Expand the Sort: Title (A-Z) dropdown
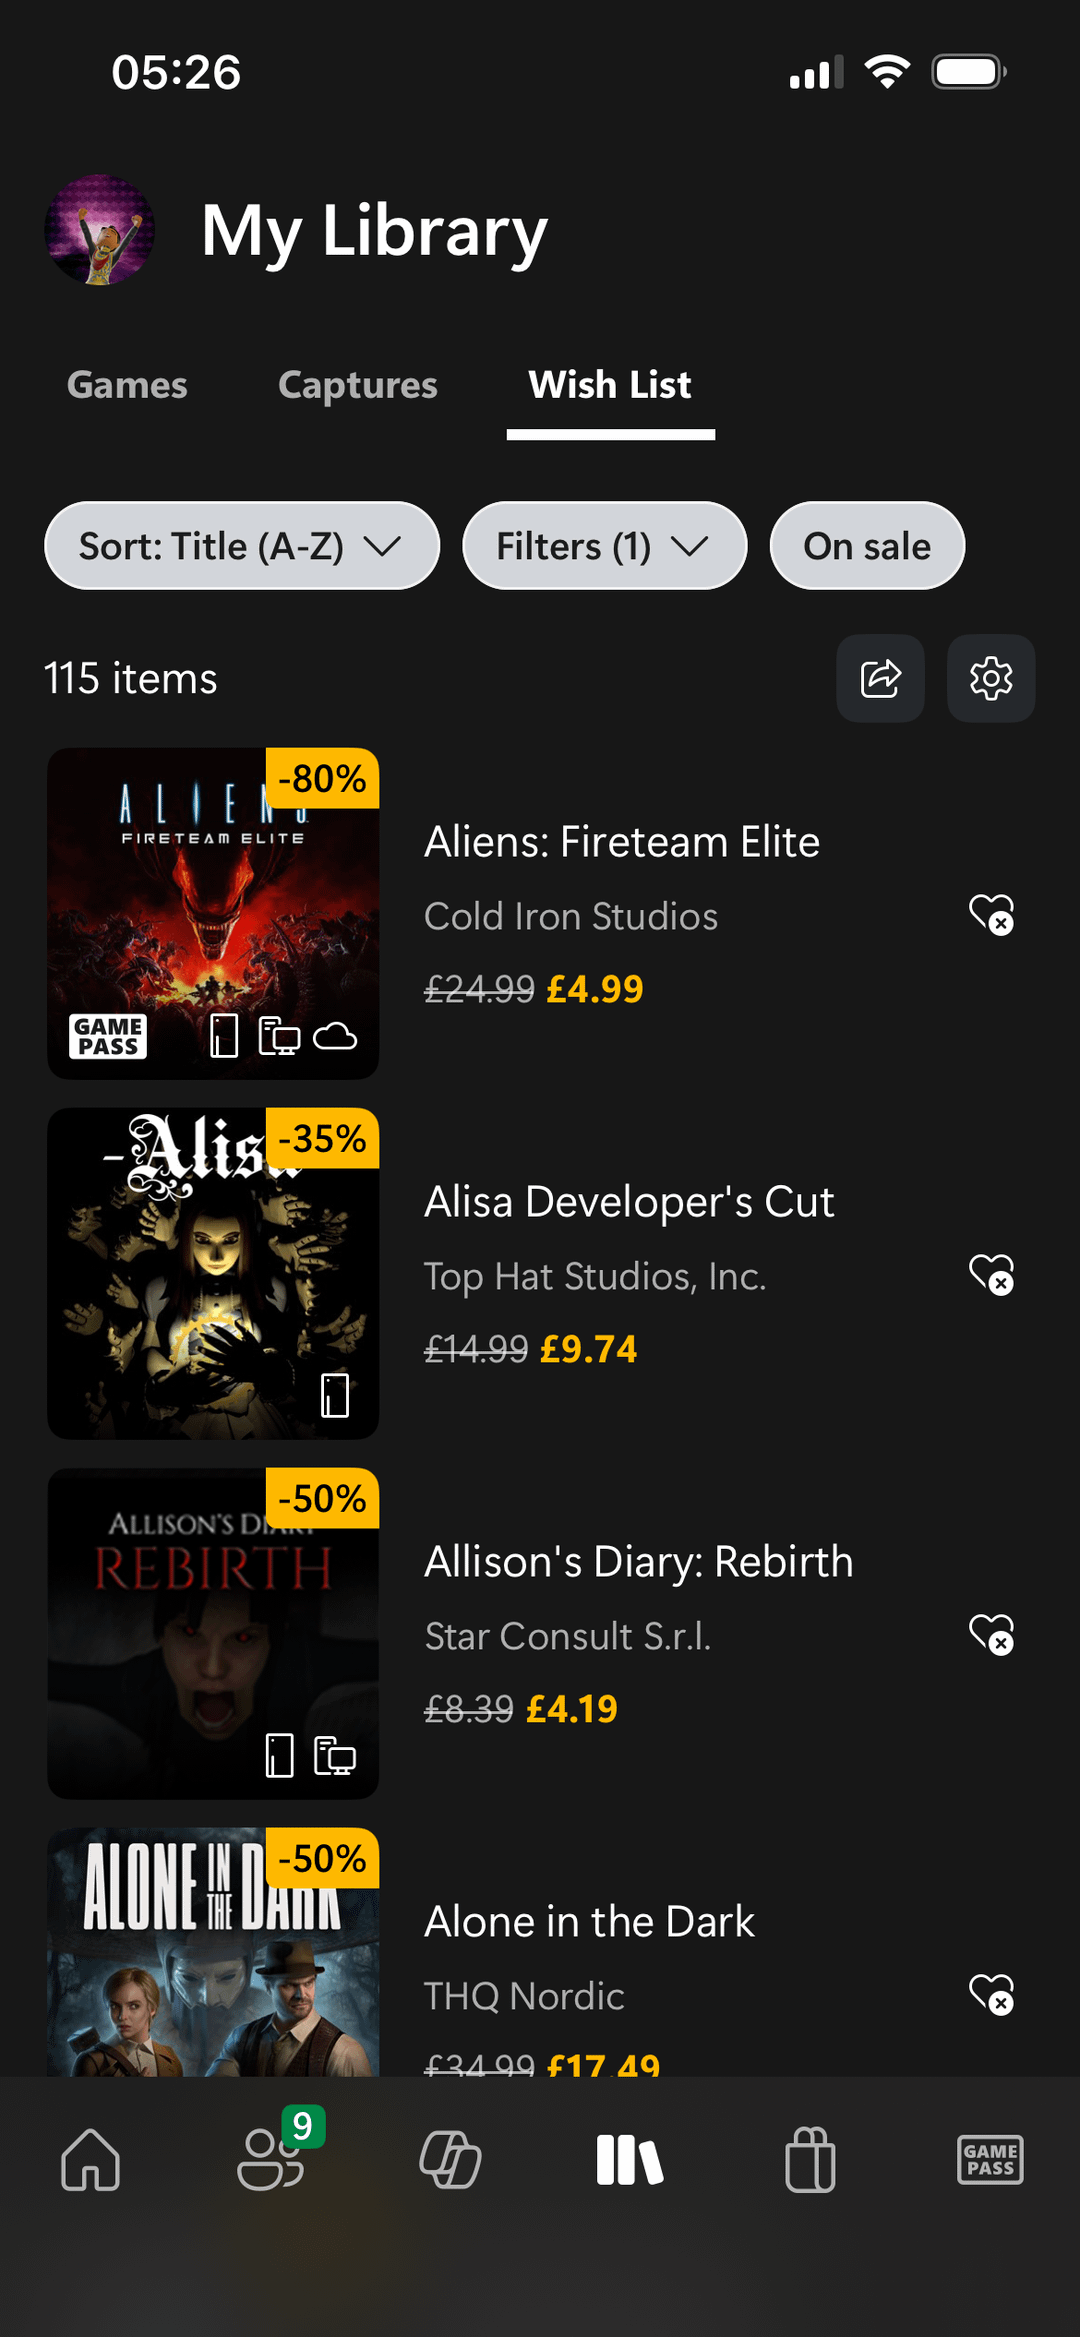 [242, 546]
